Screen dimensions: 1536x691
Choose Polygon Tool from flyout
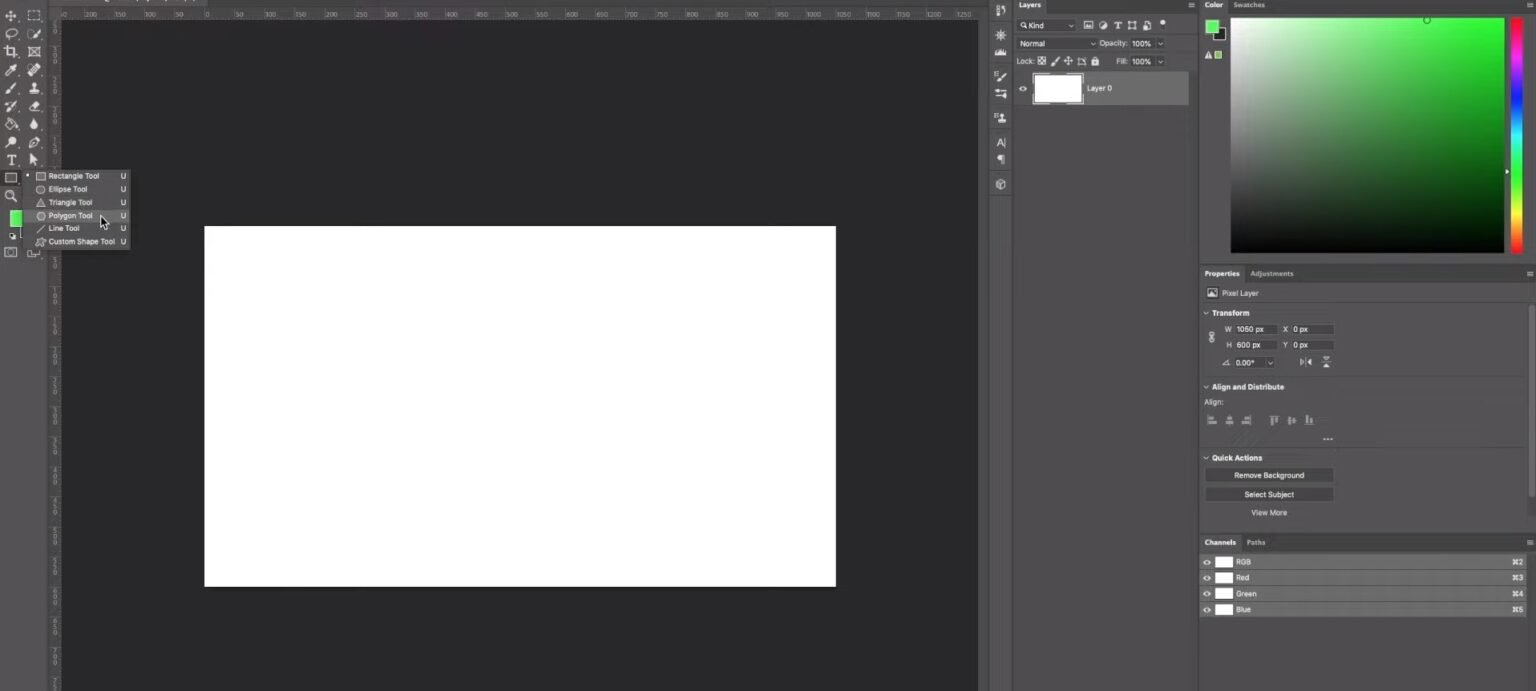click(78, 215)
